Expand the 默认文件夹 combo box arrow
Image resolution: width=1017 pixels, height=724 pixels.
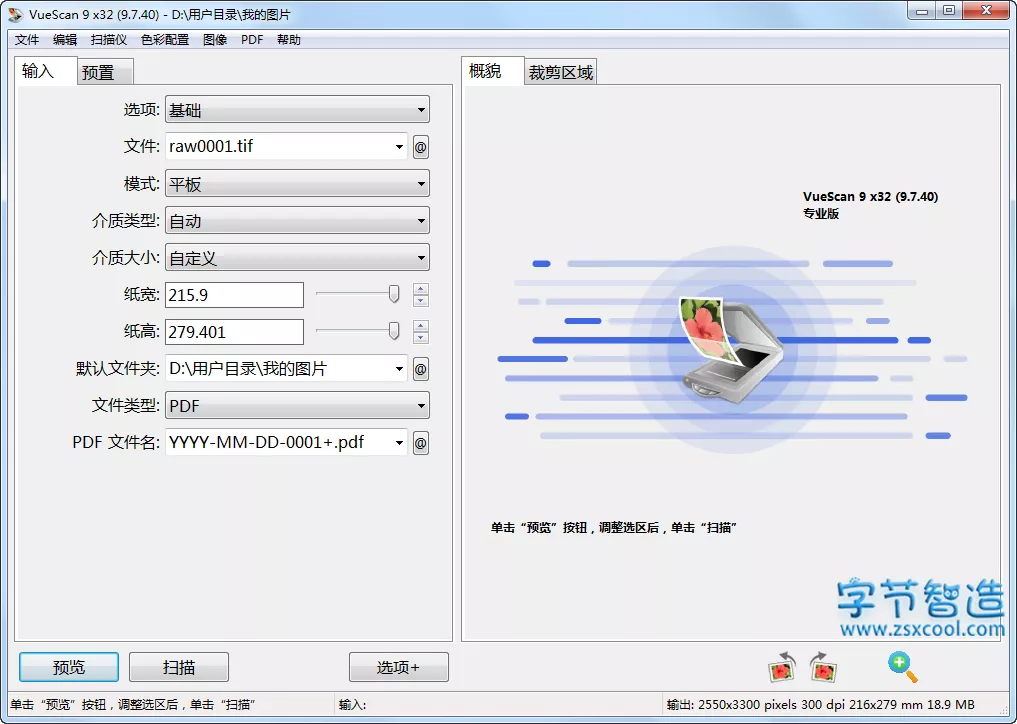tap(399, 369)
